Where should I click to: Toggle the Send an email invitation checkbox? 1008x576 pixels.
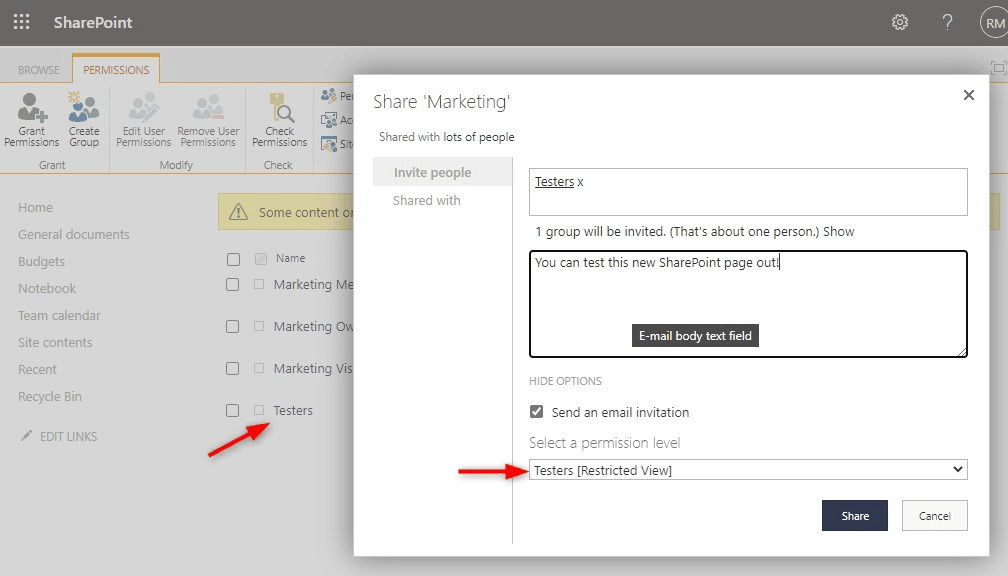pyautogui.click(x=536, y=411)
